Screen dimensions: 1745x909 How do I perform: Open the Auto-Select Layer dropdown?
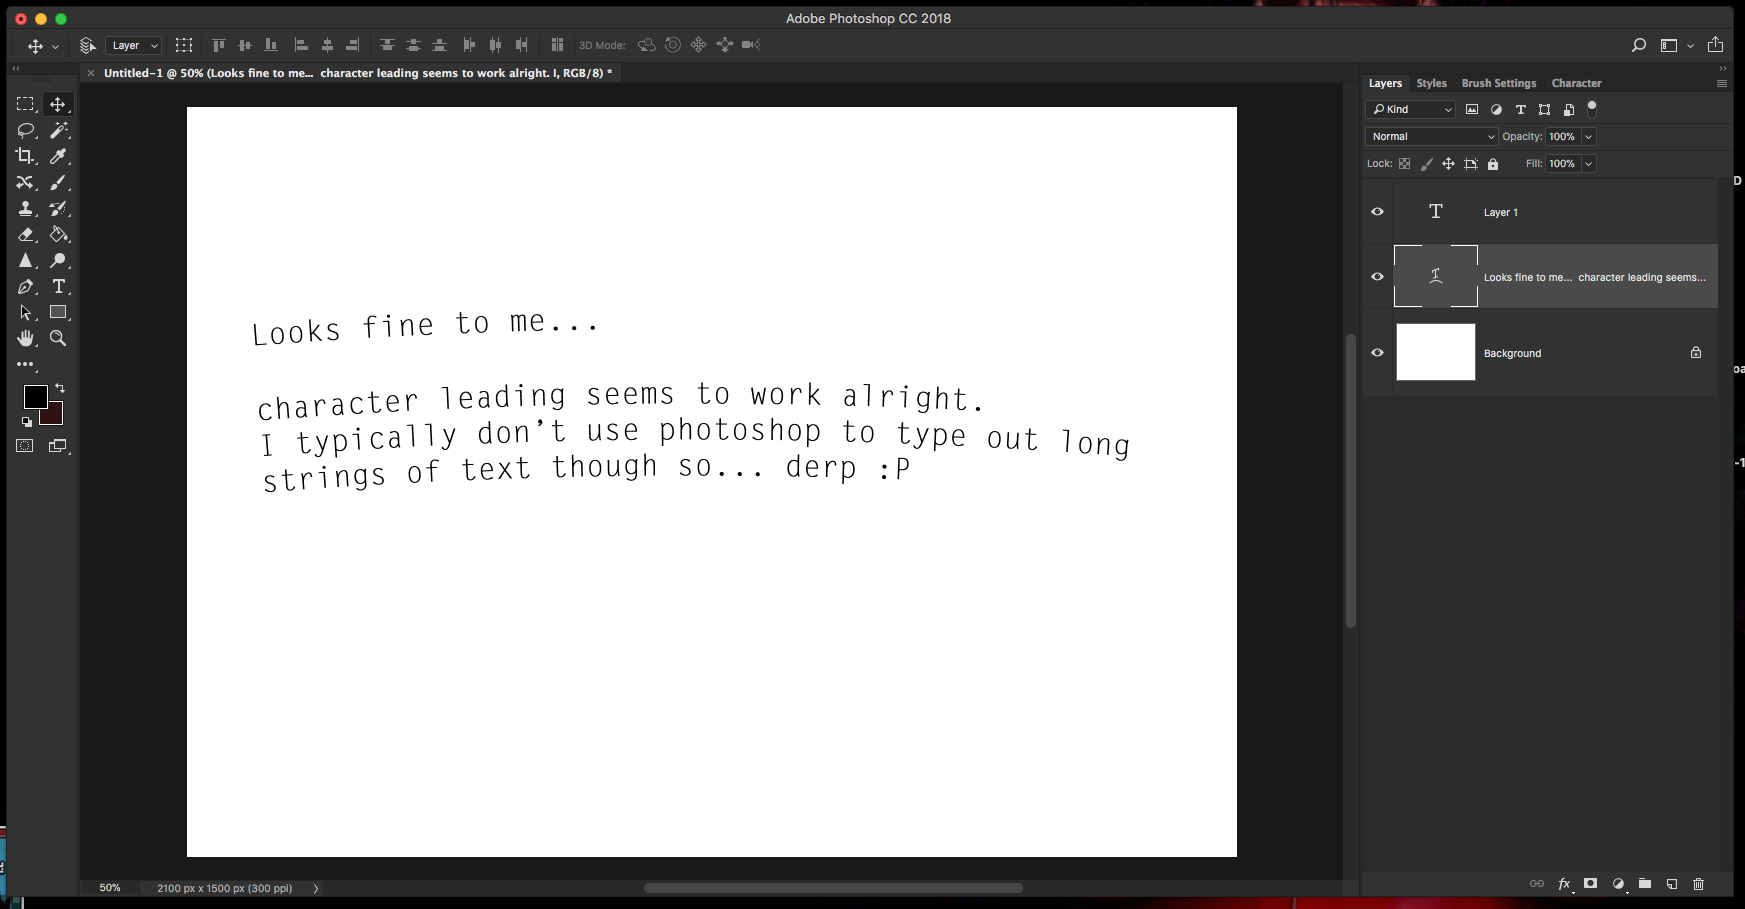coord(133,45)
